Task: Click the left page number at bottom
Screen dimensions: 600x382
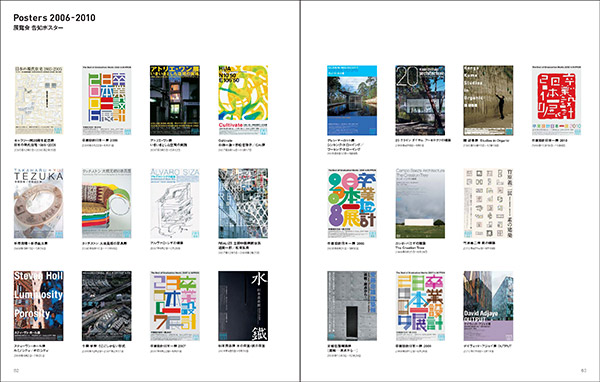Action: pyautogui.click(x=16, y=371)
